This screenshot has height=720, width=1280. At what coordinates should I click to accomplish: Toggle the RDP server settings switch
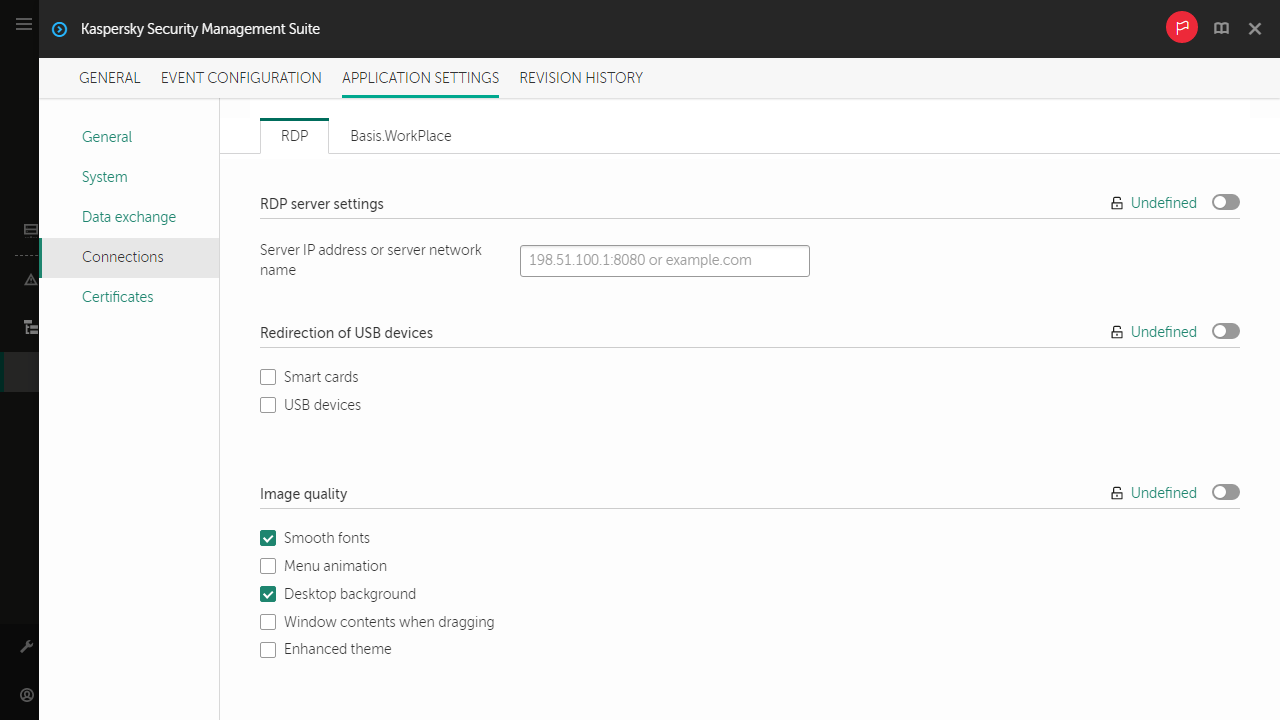[1225, 202]
